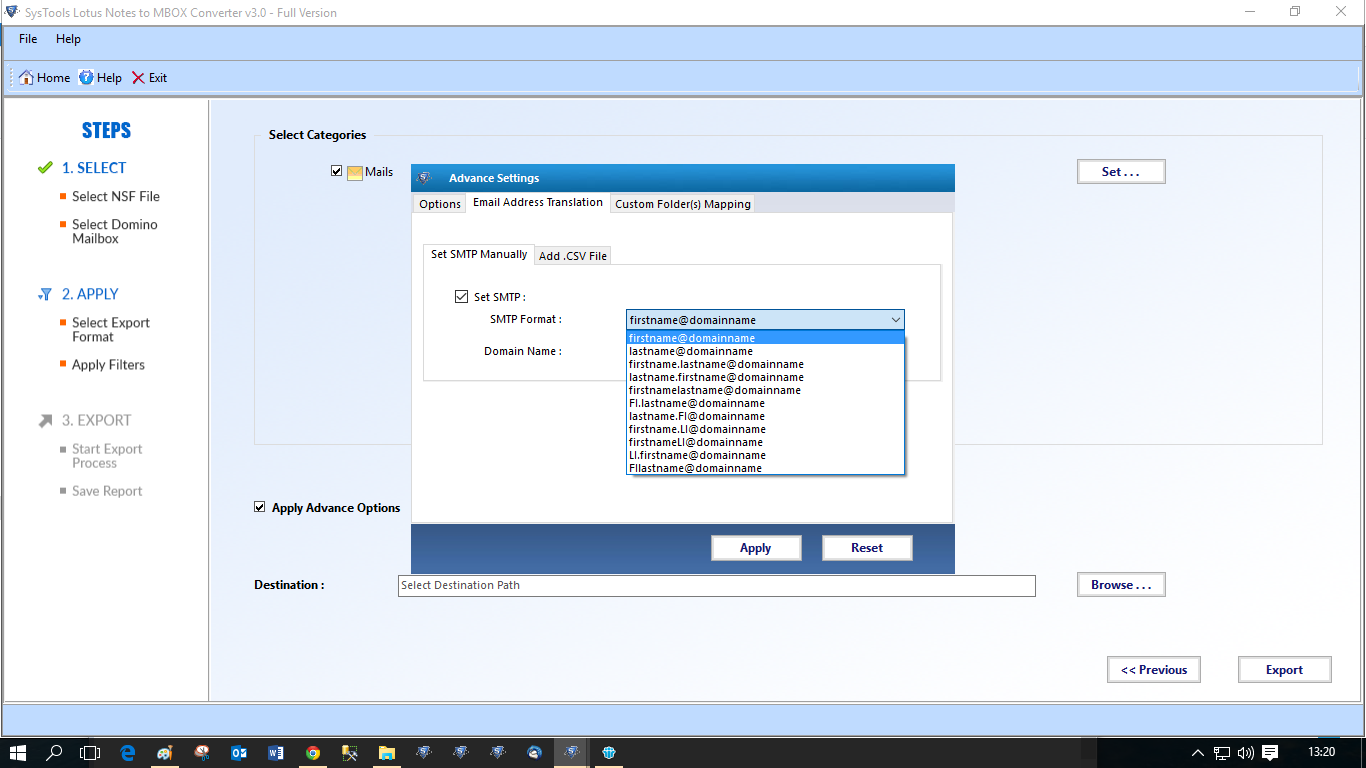This screenshot has width=1366, height=768.
Task: Select Email Address Translation tab
Action: [538, 202]
